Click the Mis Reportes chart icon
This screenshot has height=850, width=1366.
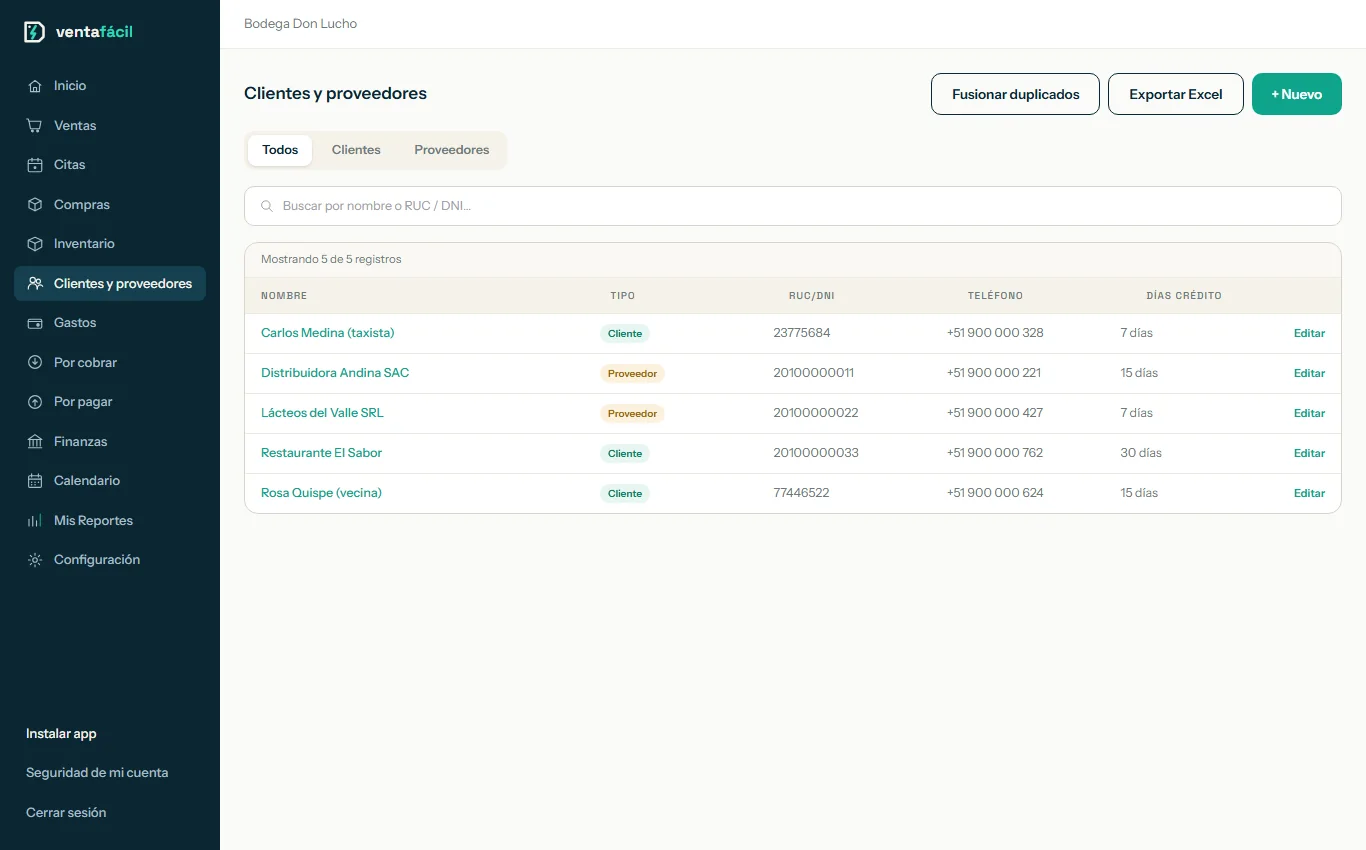35,521
